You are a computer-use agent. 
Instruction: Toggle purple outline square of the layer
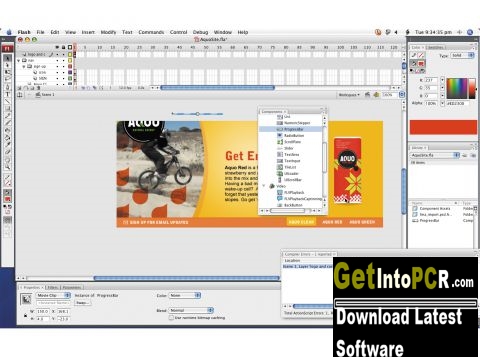70,72
